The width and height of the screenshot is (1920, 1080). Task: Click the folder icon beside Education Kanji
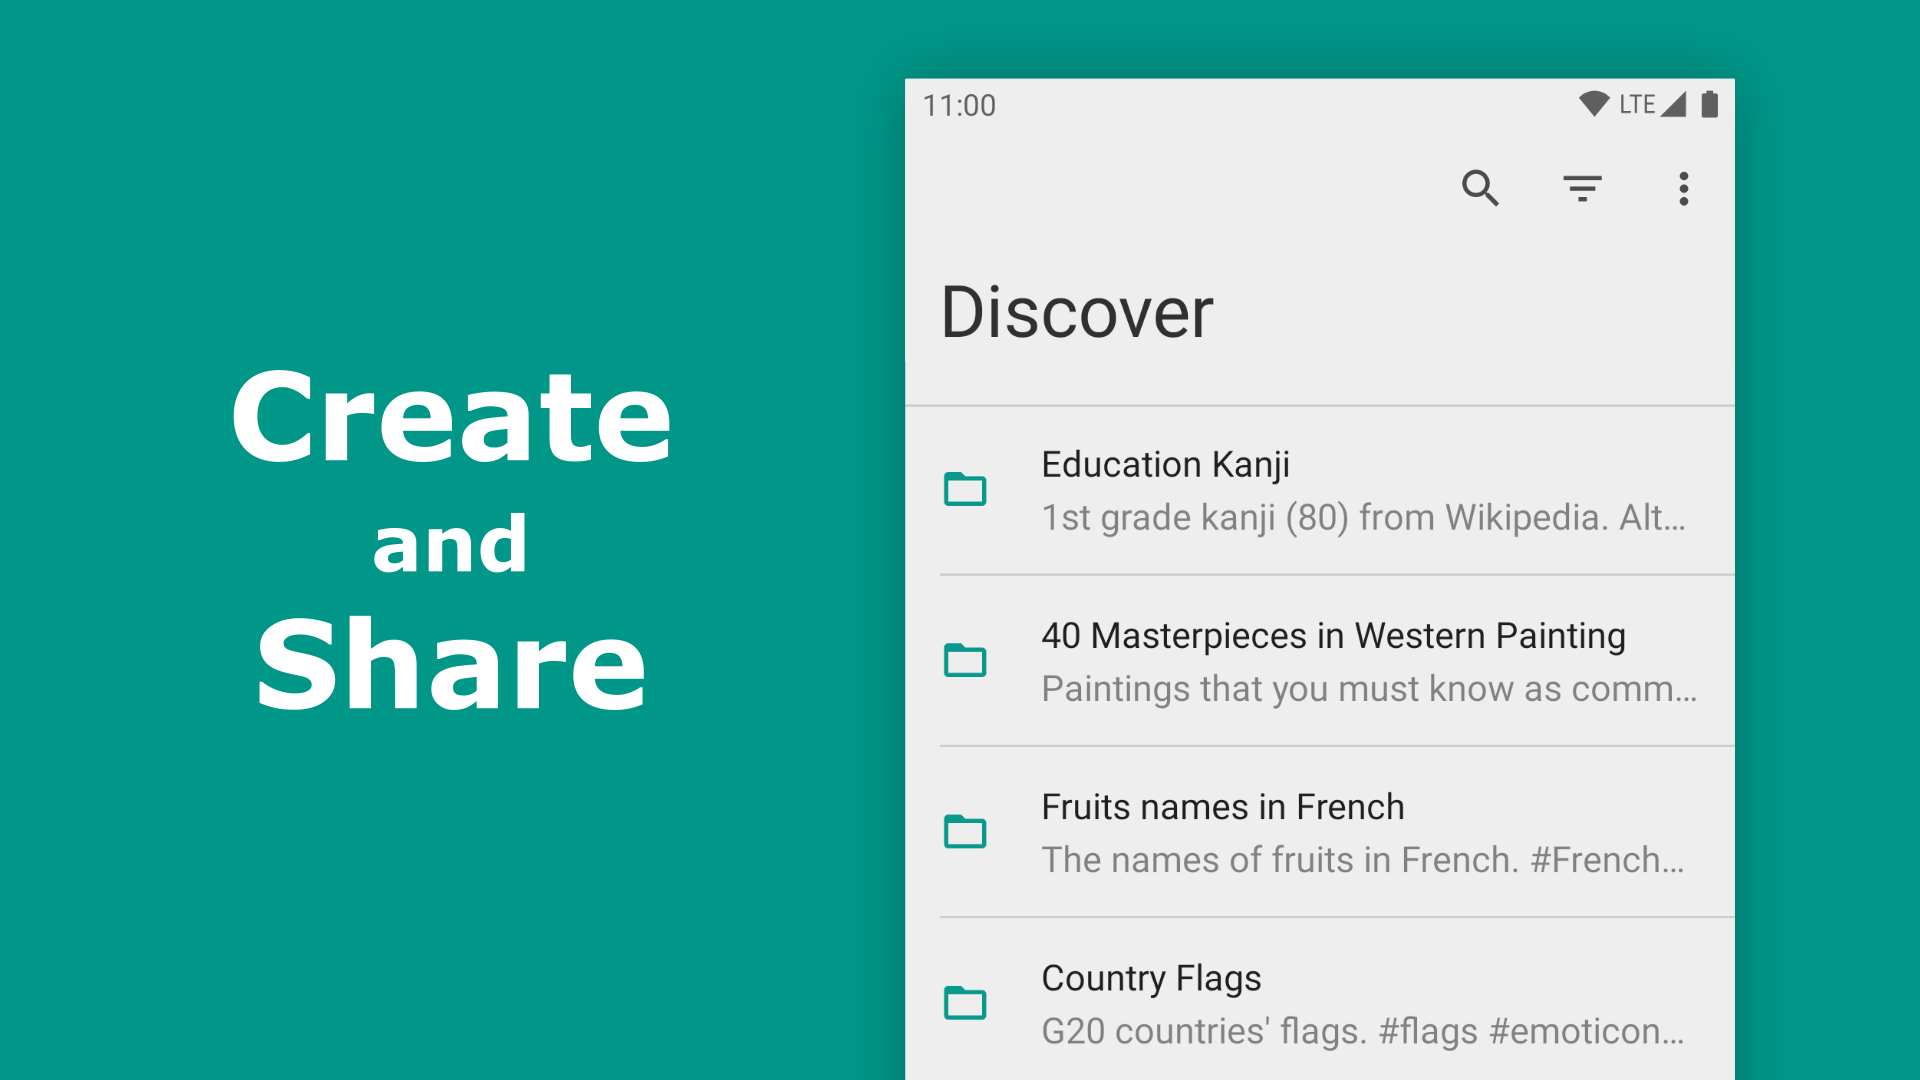(x=964, y=490)
